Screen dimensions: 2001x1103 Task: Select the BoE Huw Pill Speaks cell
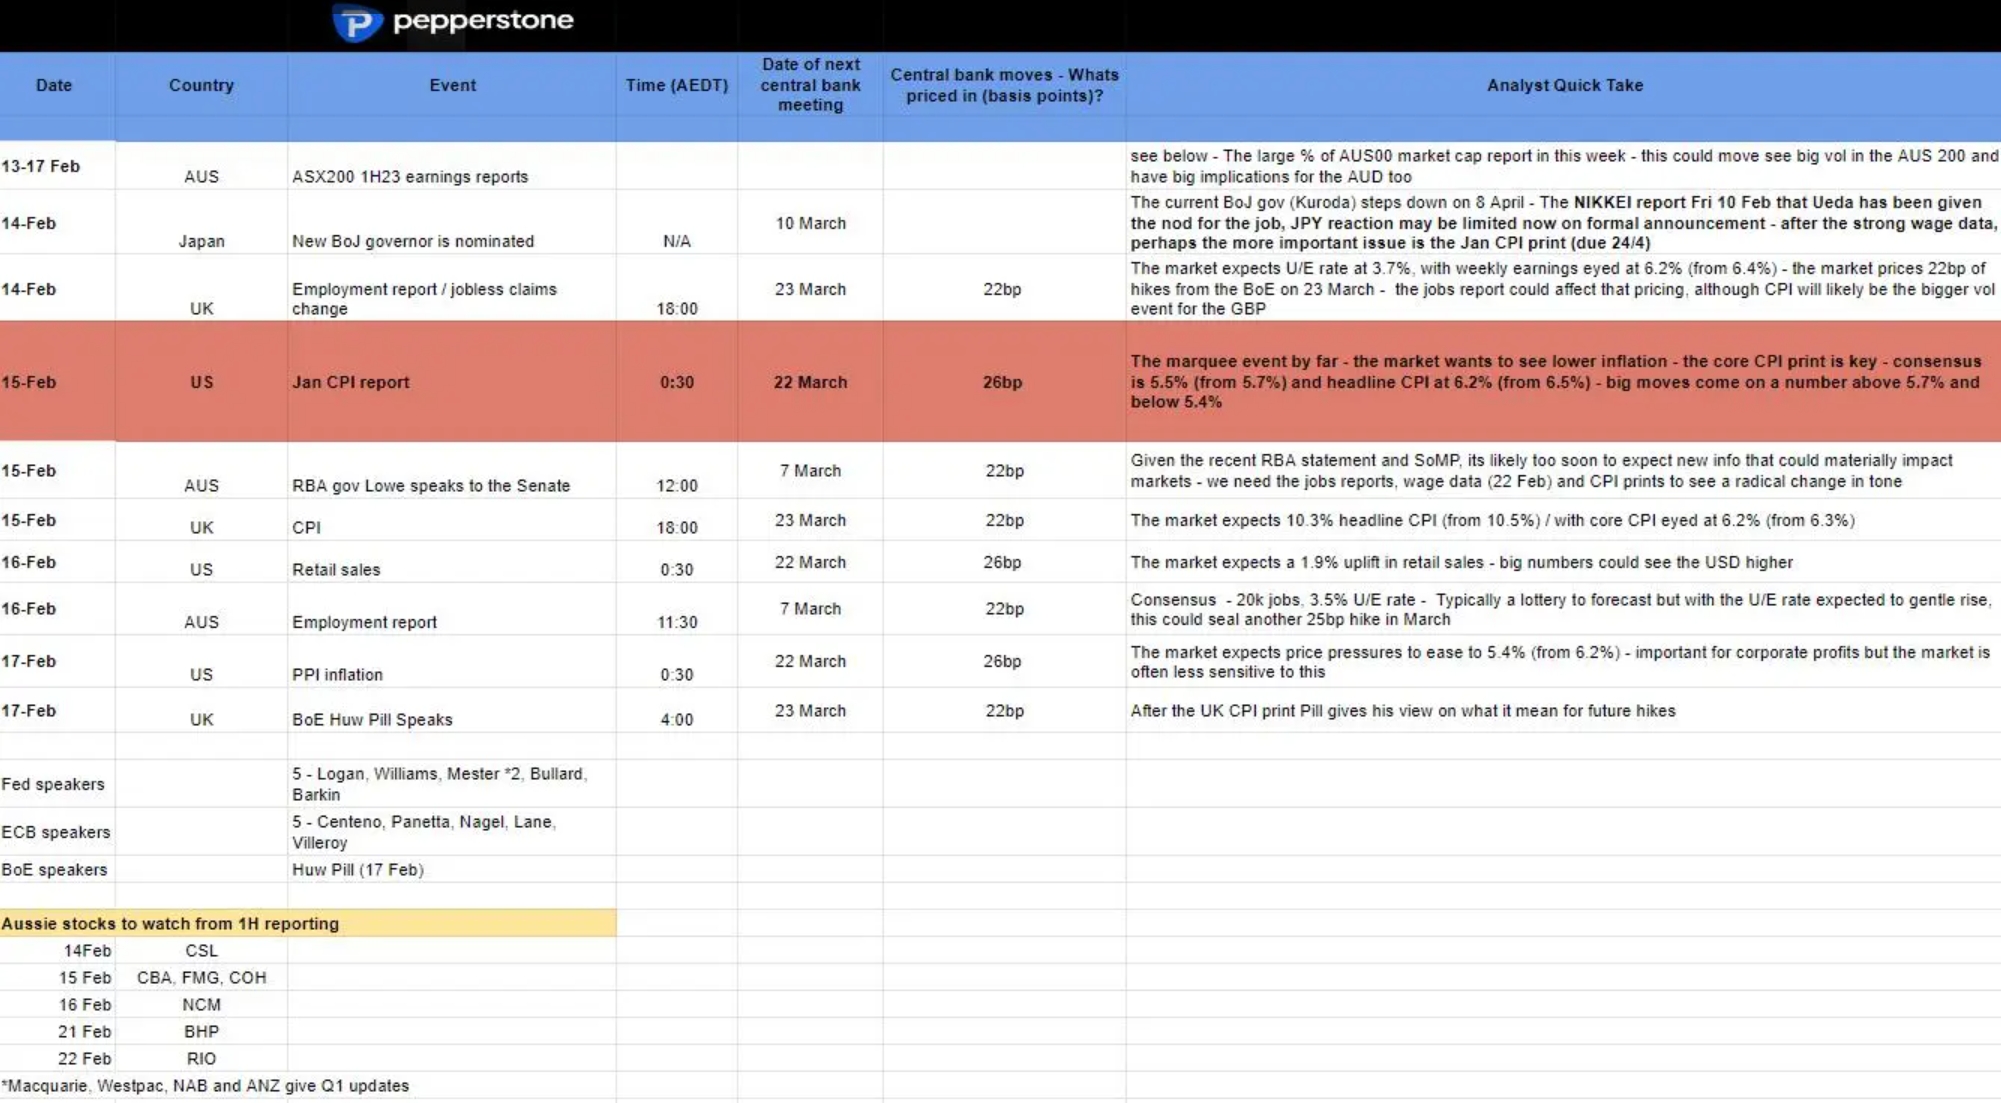click(x=372, y=719)
